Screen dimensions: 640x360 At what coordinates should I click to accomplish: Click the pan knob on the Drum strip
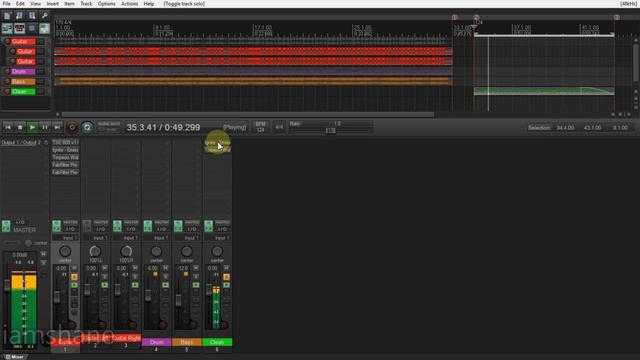[156, 251]
